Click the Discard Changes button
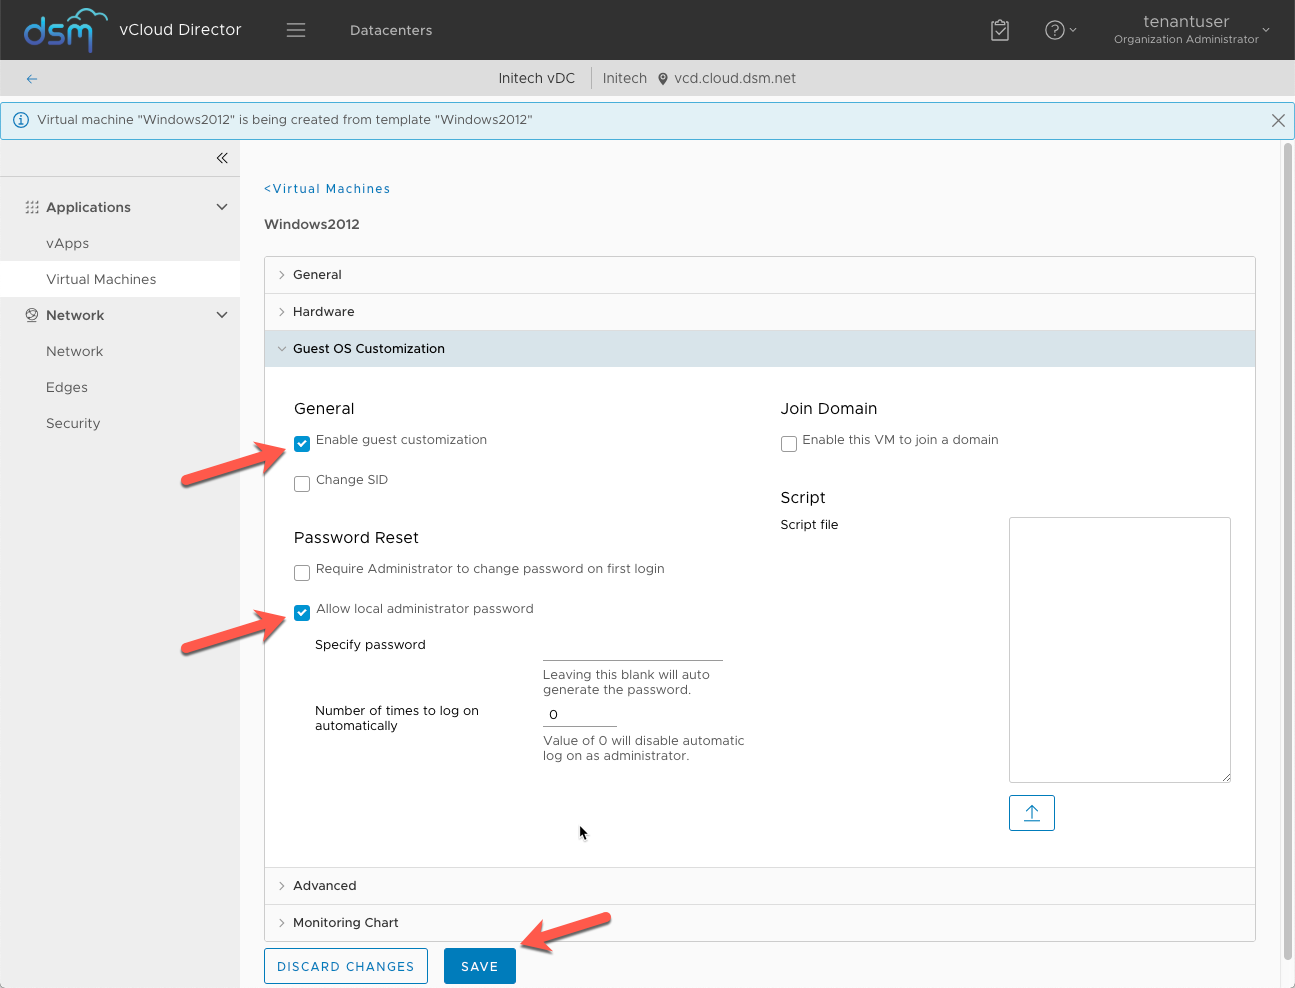Screen dimensions: 1295x988 [346, 966]
